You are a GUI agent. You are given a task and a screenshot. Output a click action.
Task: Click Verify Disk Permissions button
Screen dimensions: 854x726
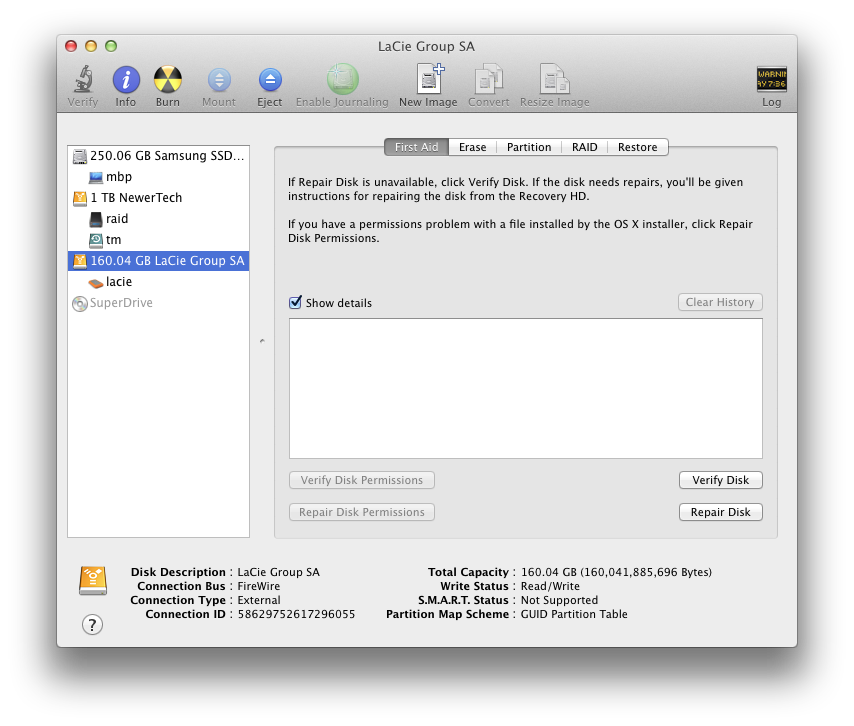(362, 480)
